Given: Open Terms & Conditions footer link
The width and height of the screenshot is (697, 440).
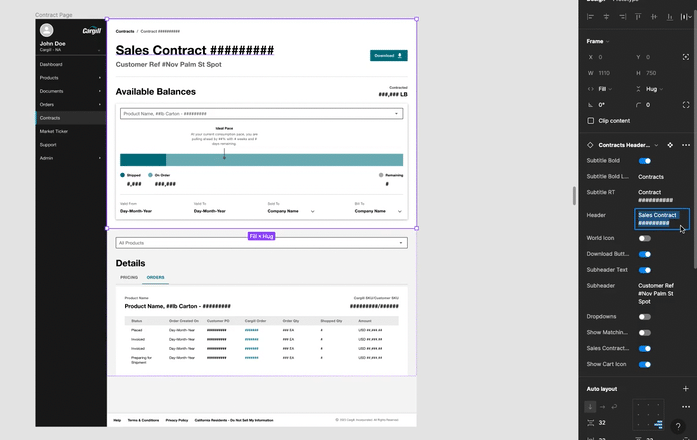Looking at the screenshot, I should [x=143, y=420].
